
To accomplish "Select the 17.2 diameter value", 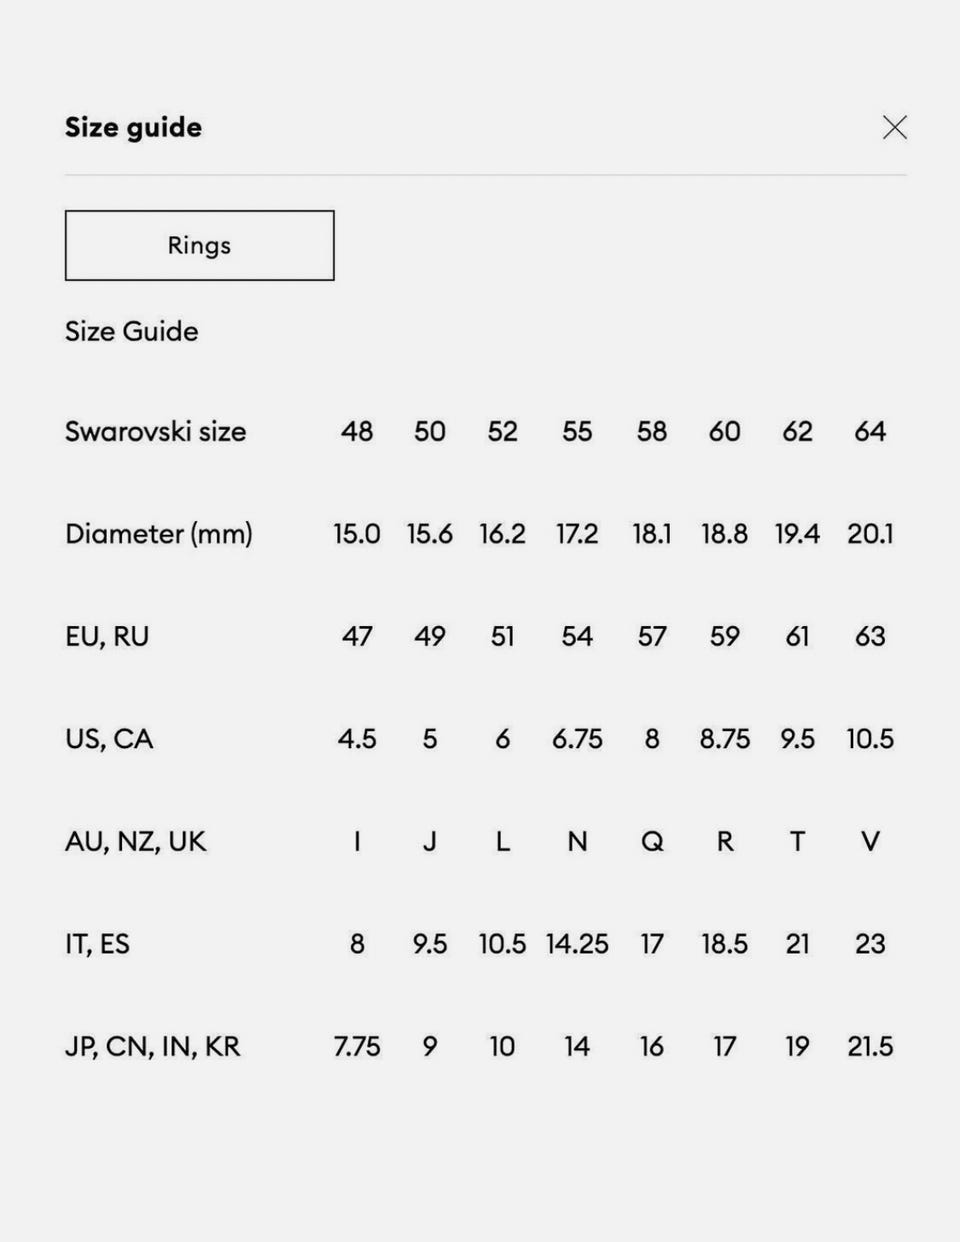I will 577,534.
